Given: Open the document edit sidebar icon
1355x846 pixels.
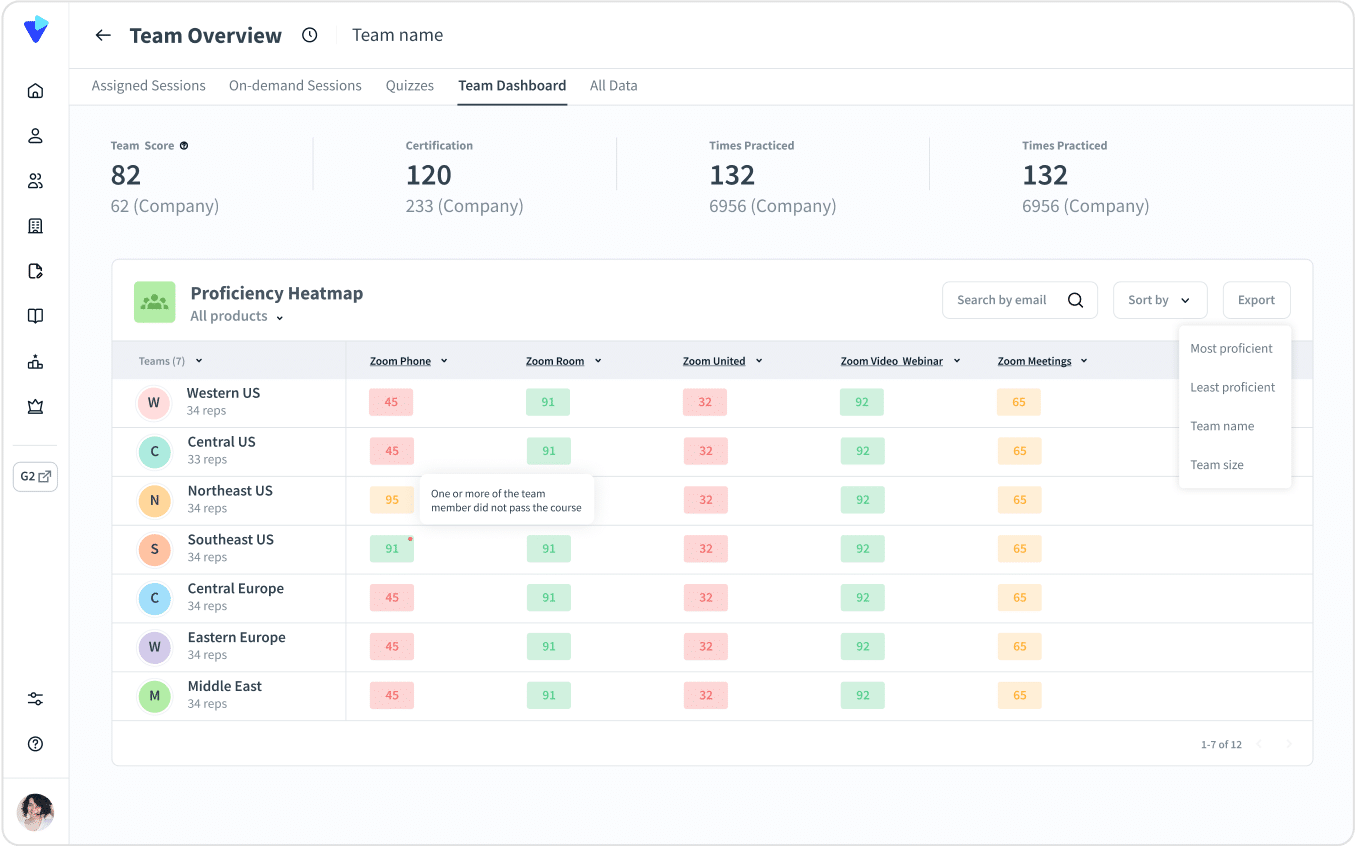Looking at the screenshot, I should (36, 271).
